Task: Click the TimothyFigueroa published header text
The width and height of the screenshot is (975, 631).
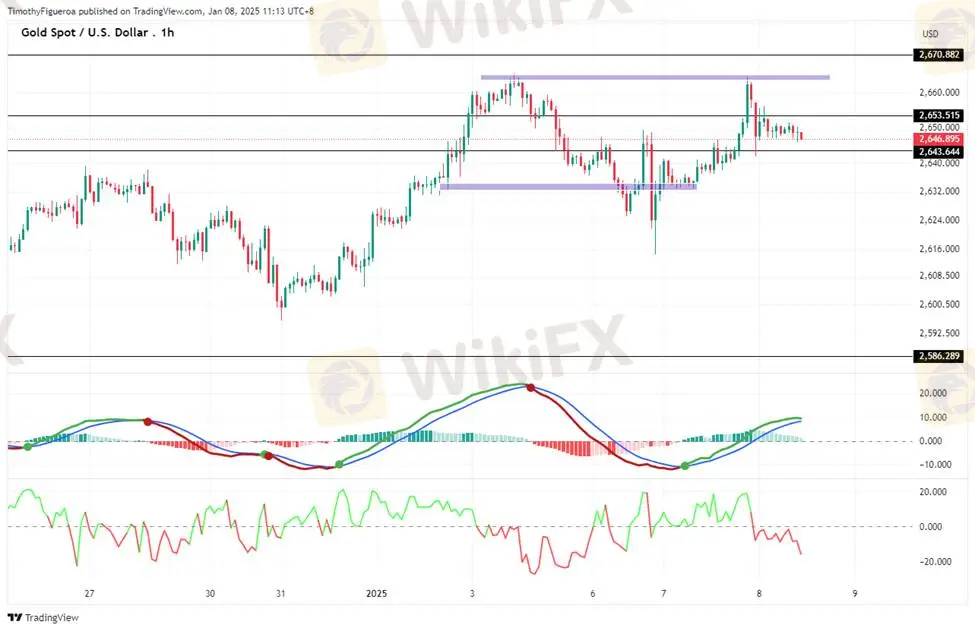Action: [x=160, y=11]
